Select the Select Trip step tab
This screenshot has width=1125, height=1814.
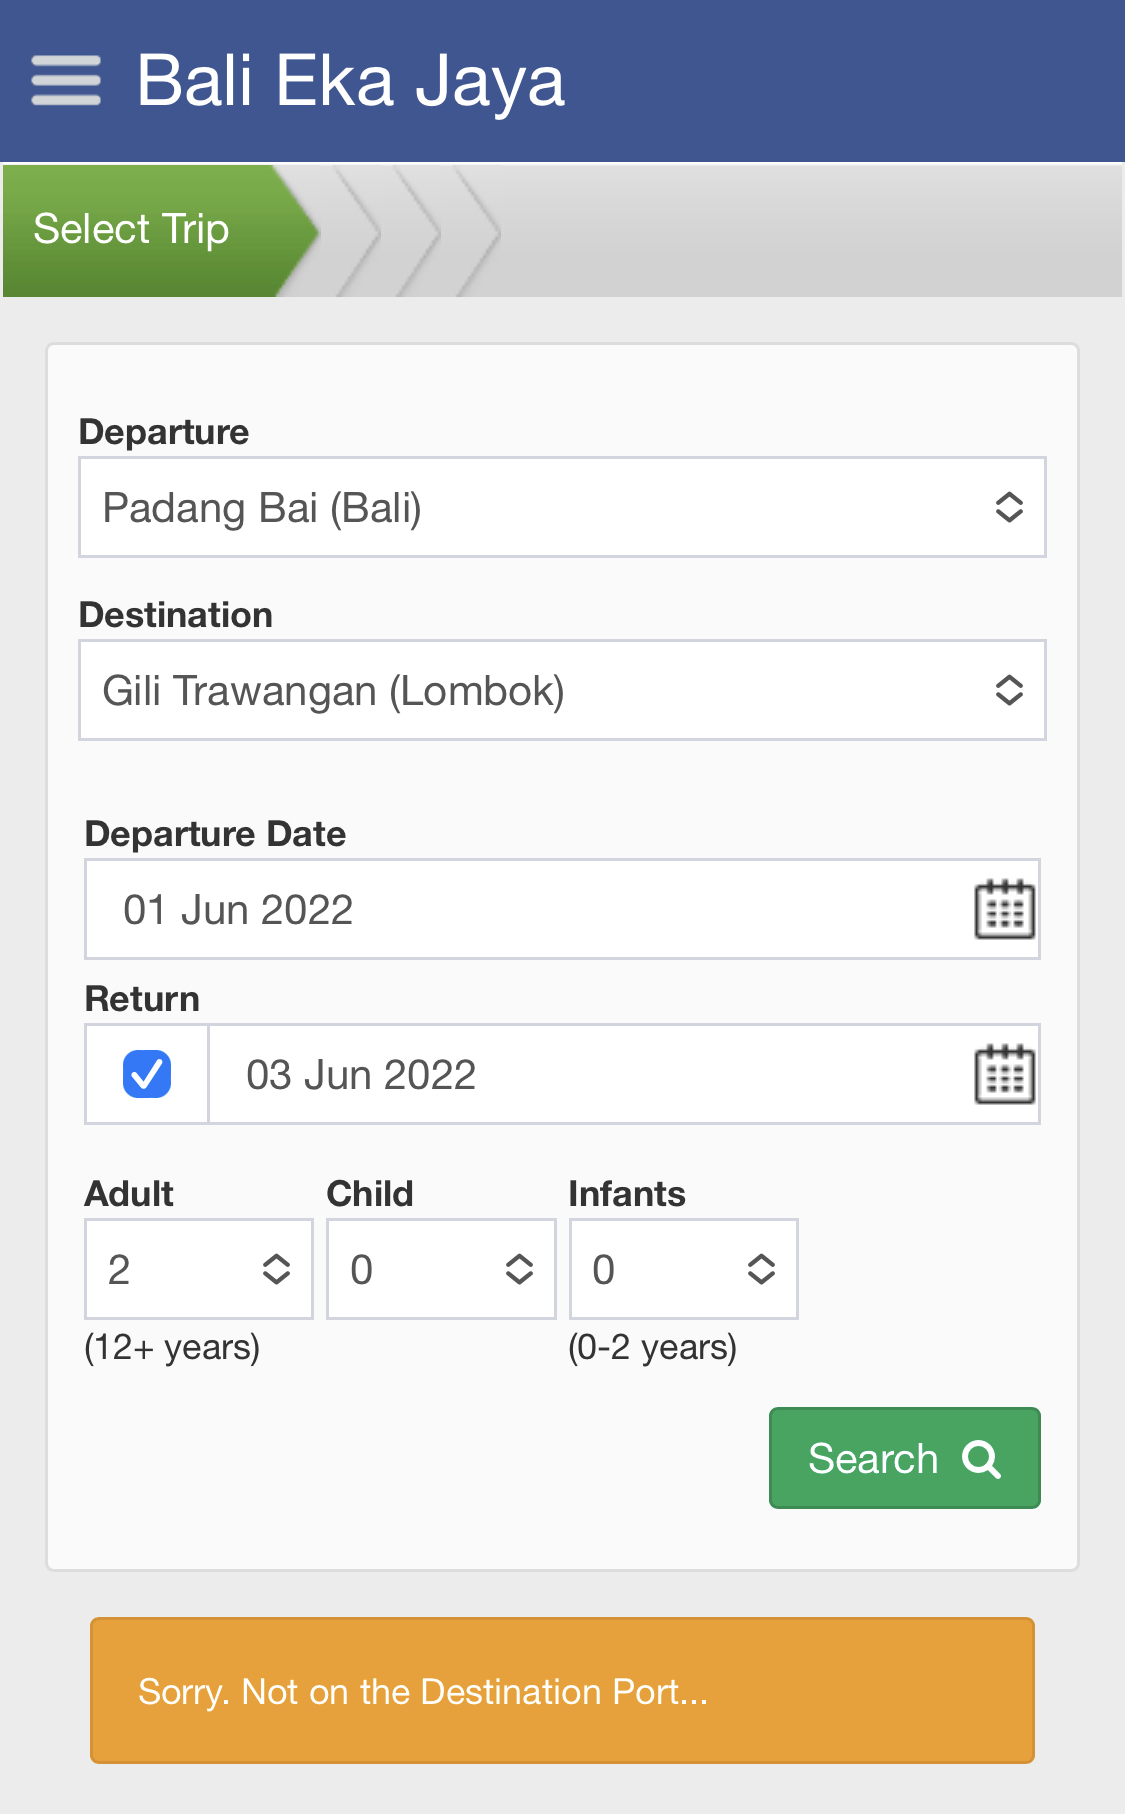tap(160, 231)
